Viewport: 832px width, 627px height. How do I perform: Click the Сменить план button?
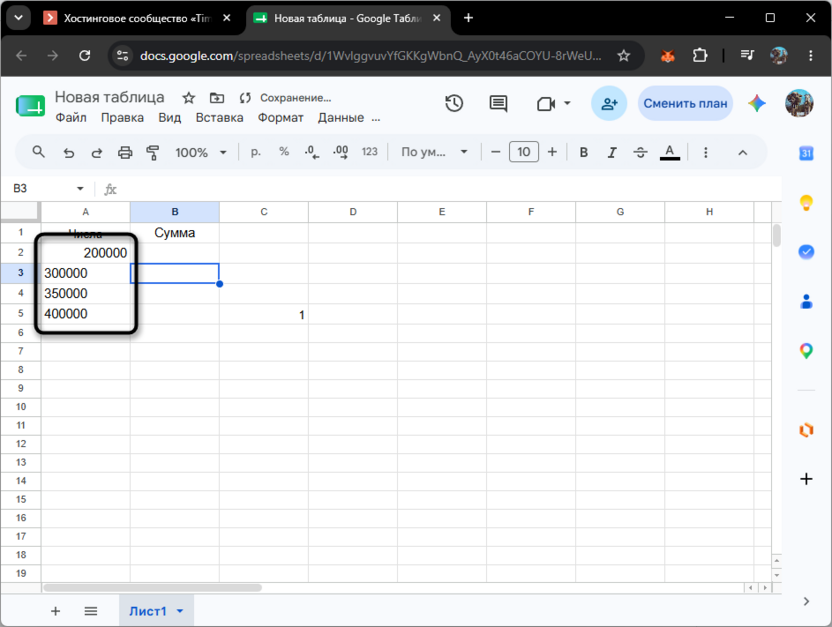685,103
